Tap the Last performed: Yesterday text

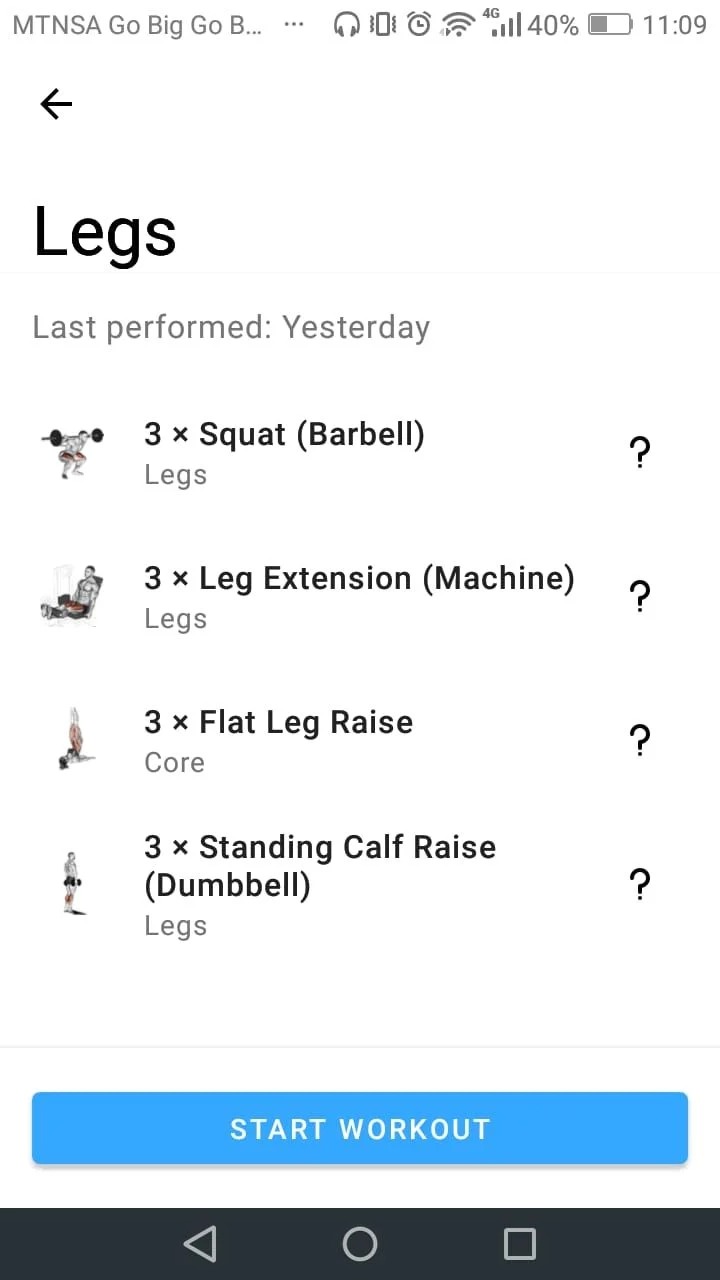231,327
